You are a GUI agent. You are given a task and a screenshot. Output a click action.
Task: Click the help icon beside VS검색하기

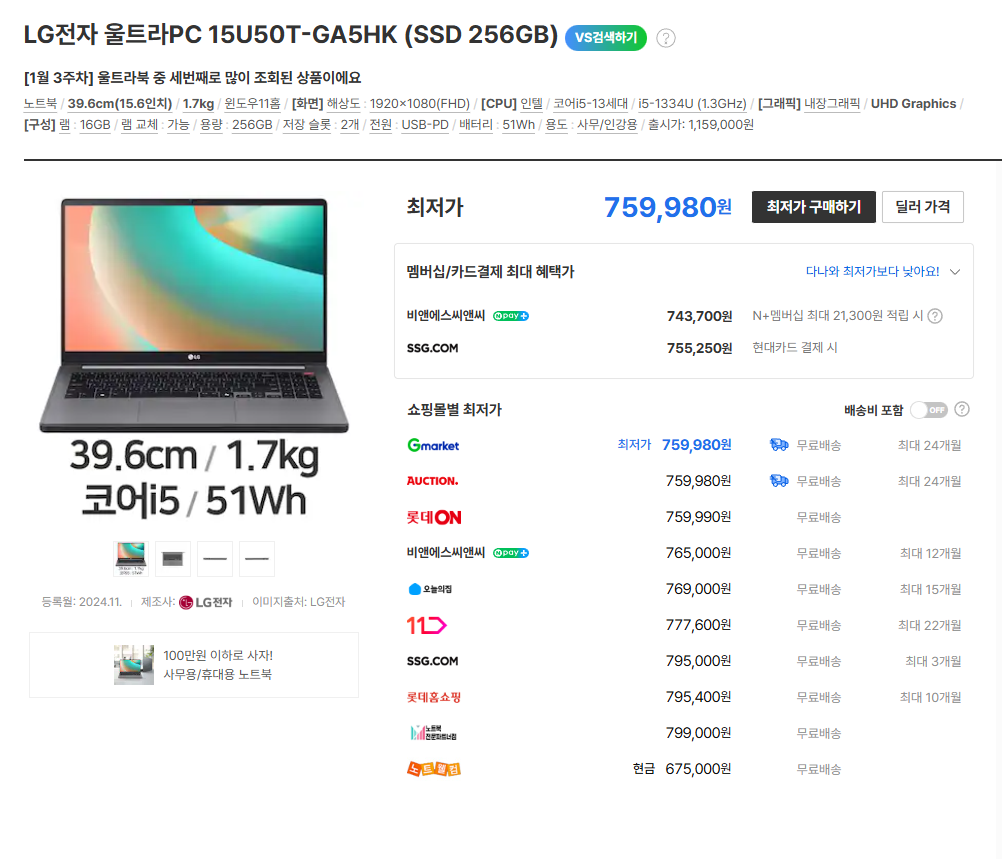click(x=666, y=38)
